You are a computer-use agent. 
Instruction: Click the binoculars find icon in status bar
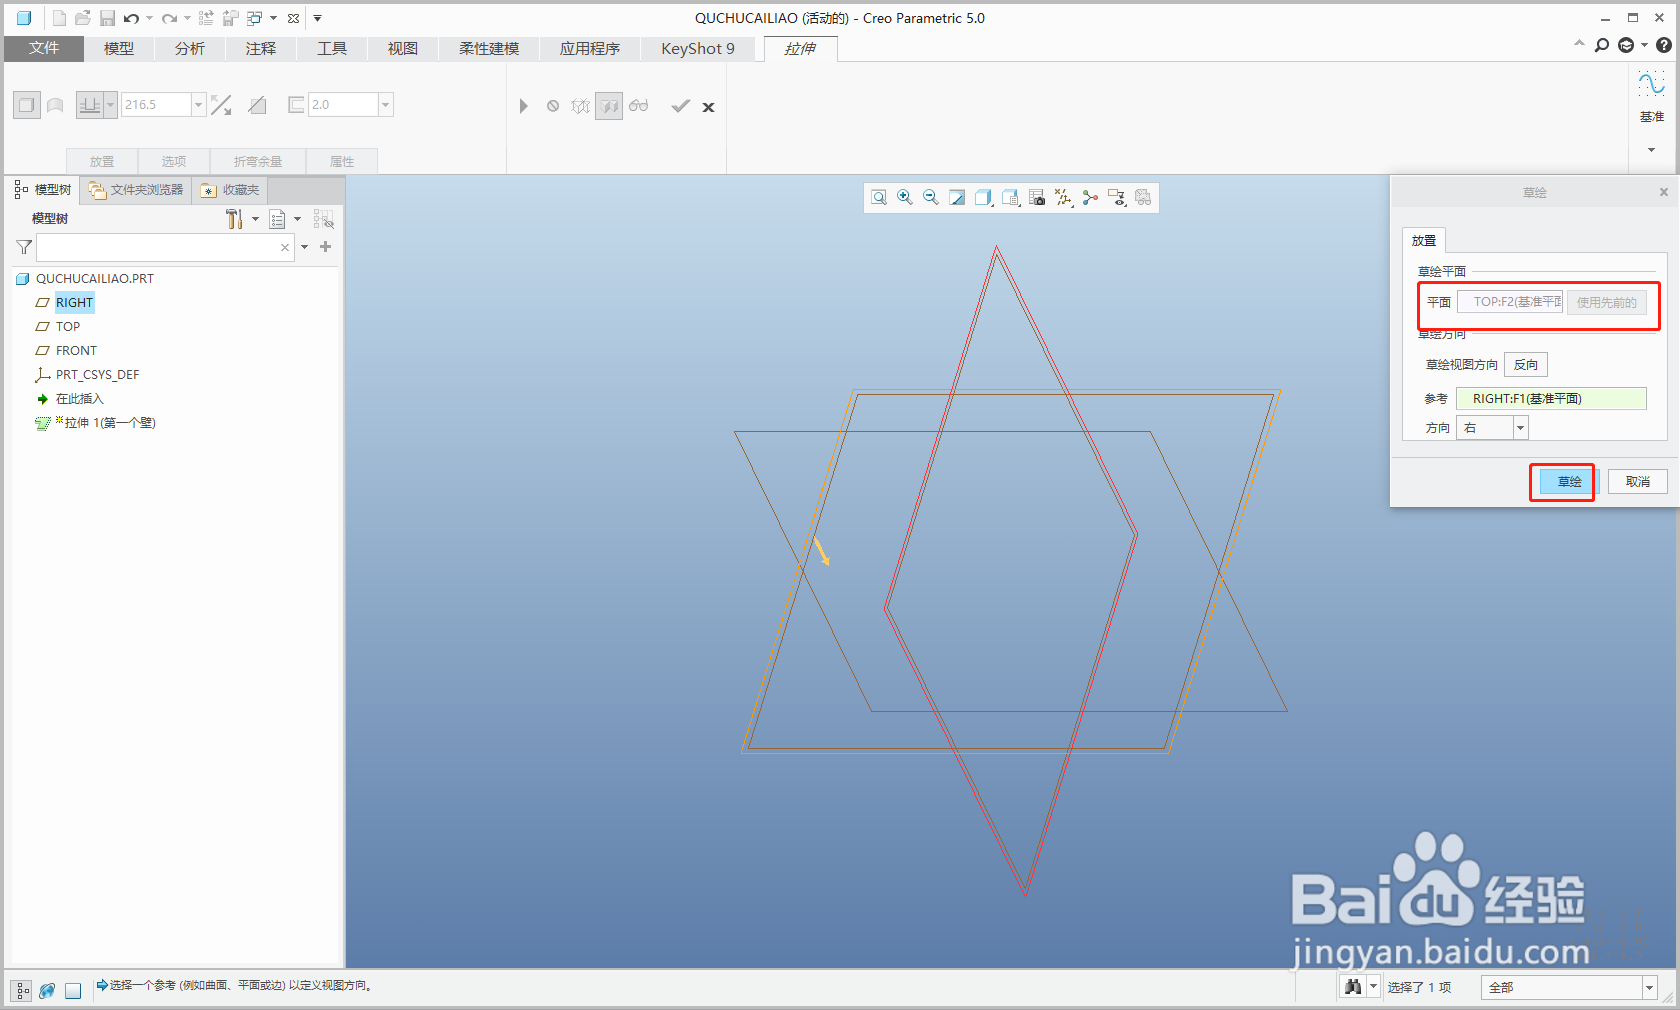tap(1353, 987)
